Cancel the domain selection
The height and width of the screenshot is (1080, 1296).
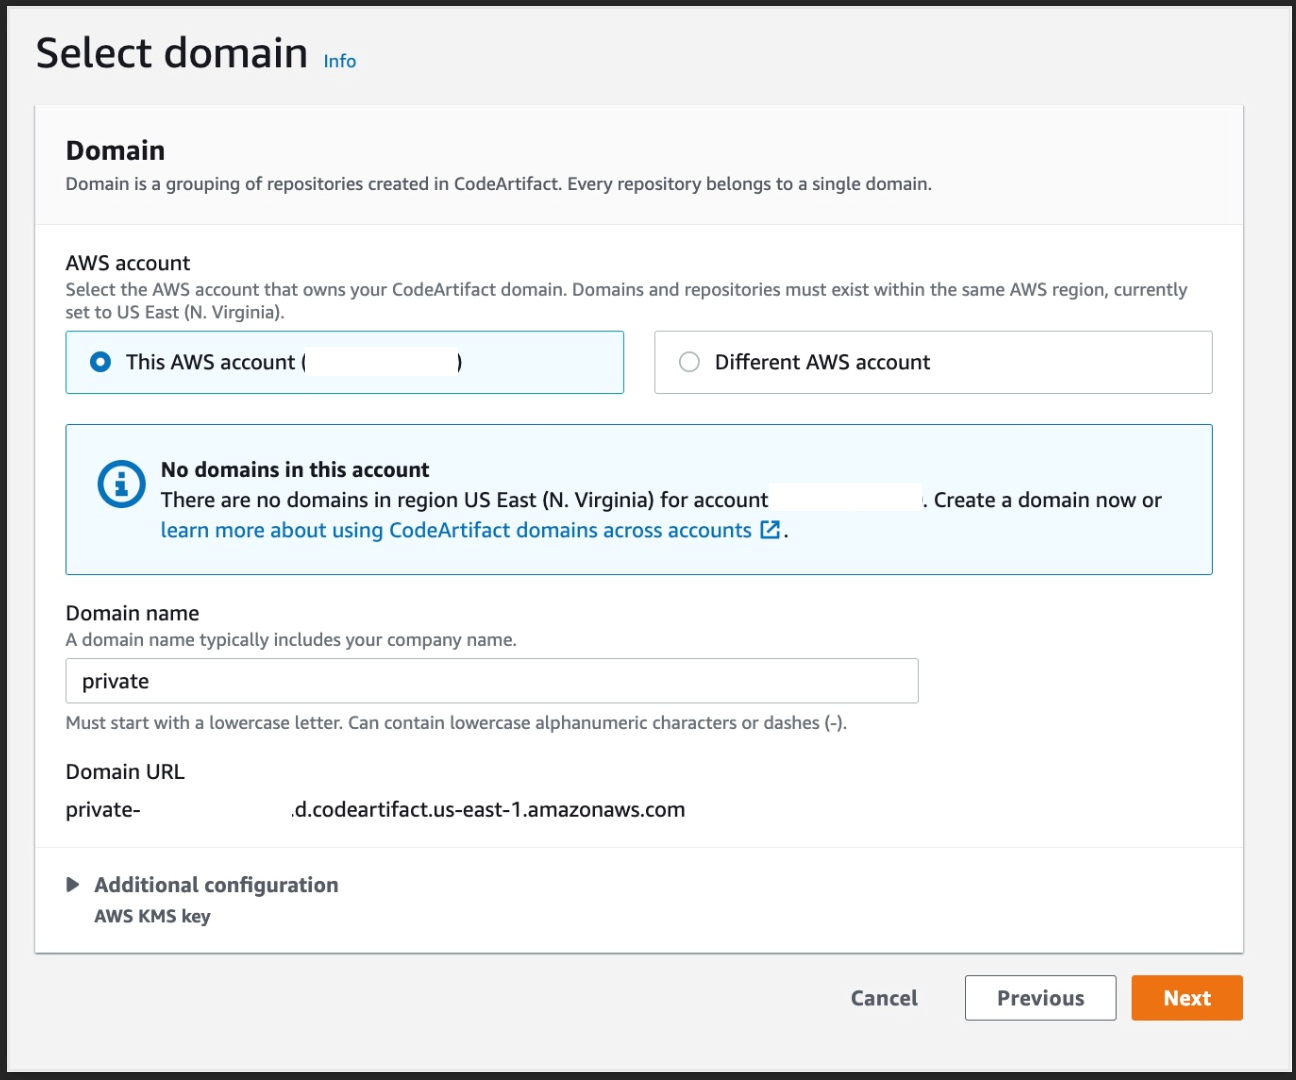pyautogui.click(x=883, y=997)
